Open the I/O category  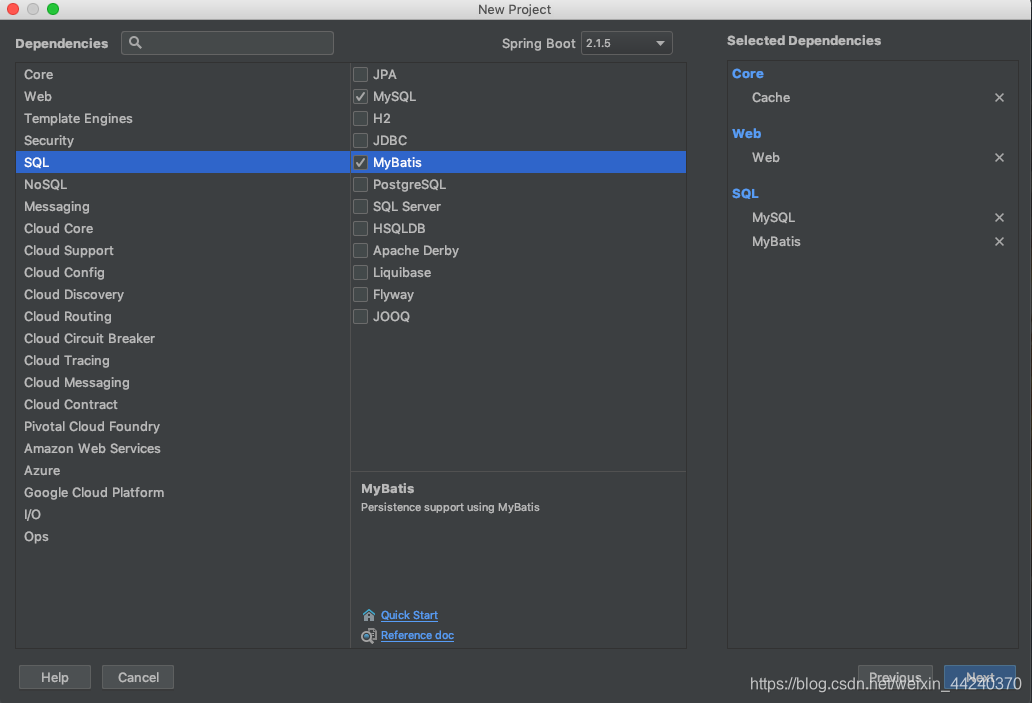(183, 515)
